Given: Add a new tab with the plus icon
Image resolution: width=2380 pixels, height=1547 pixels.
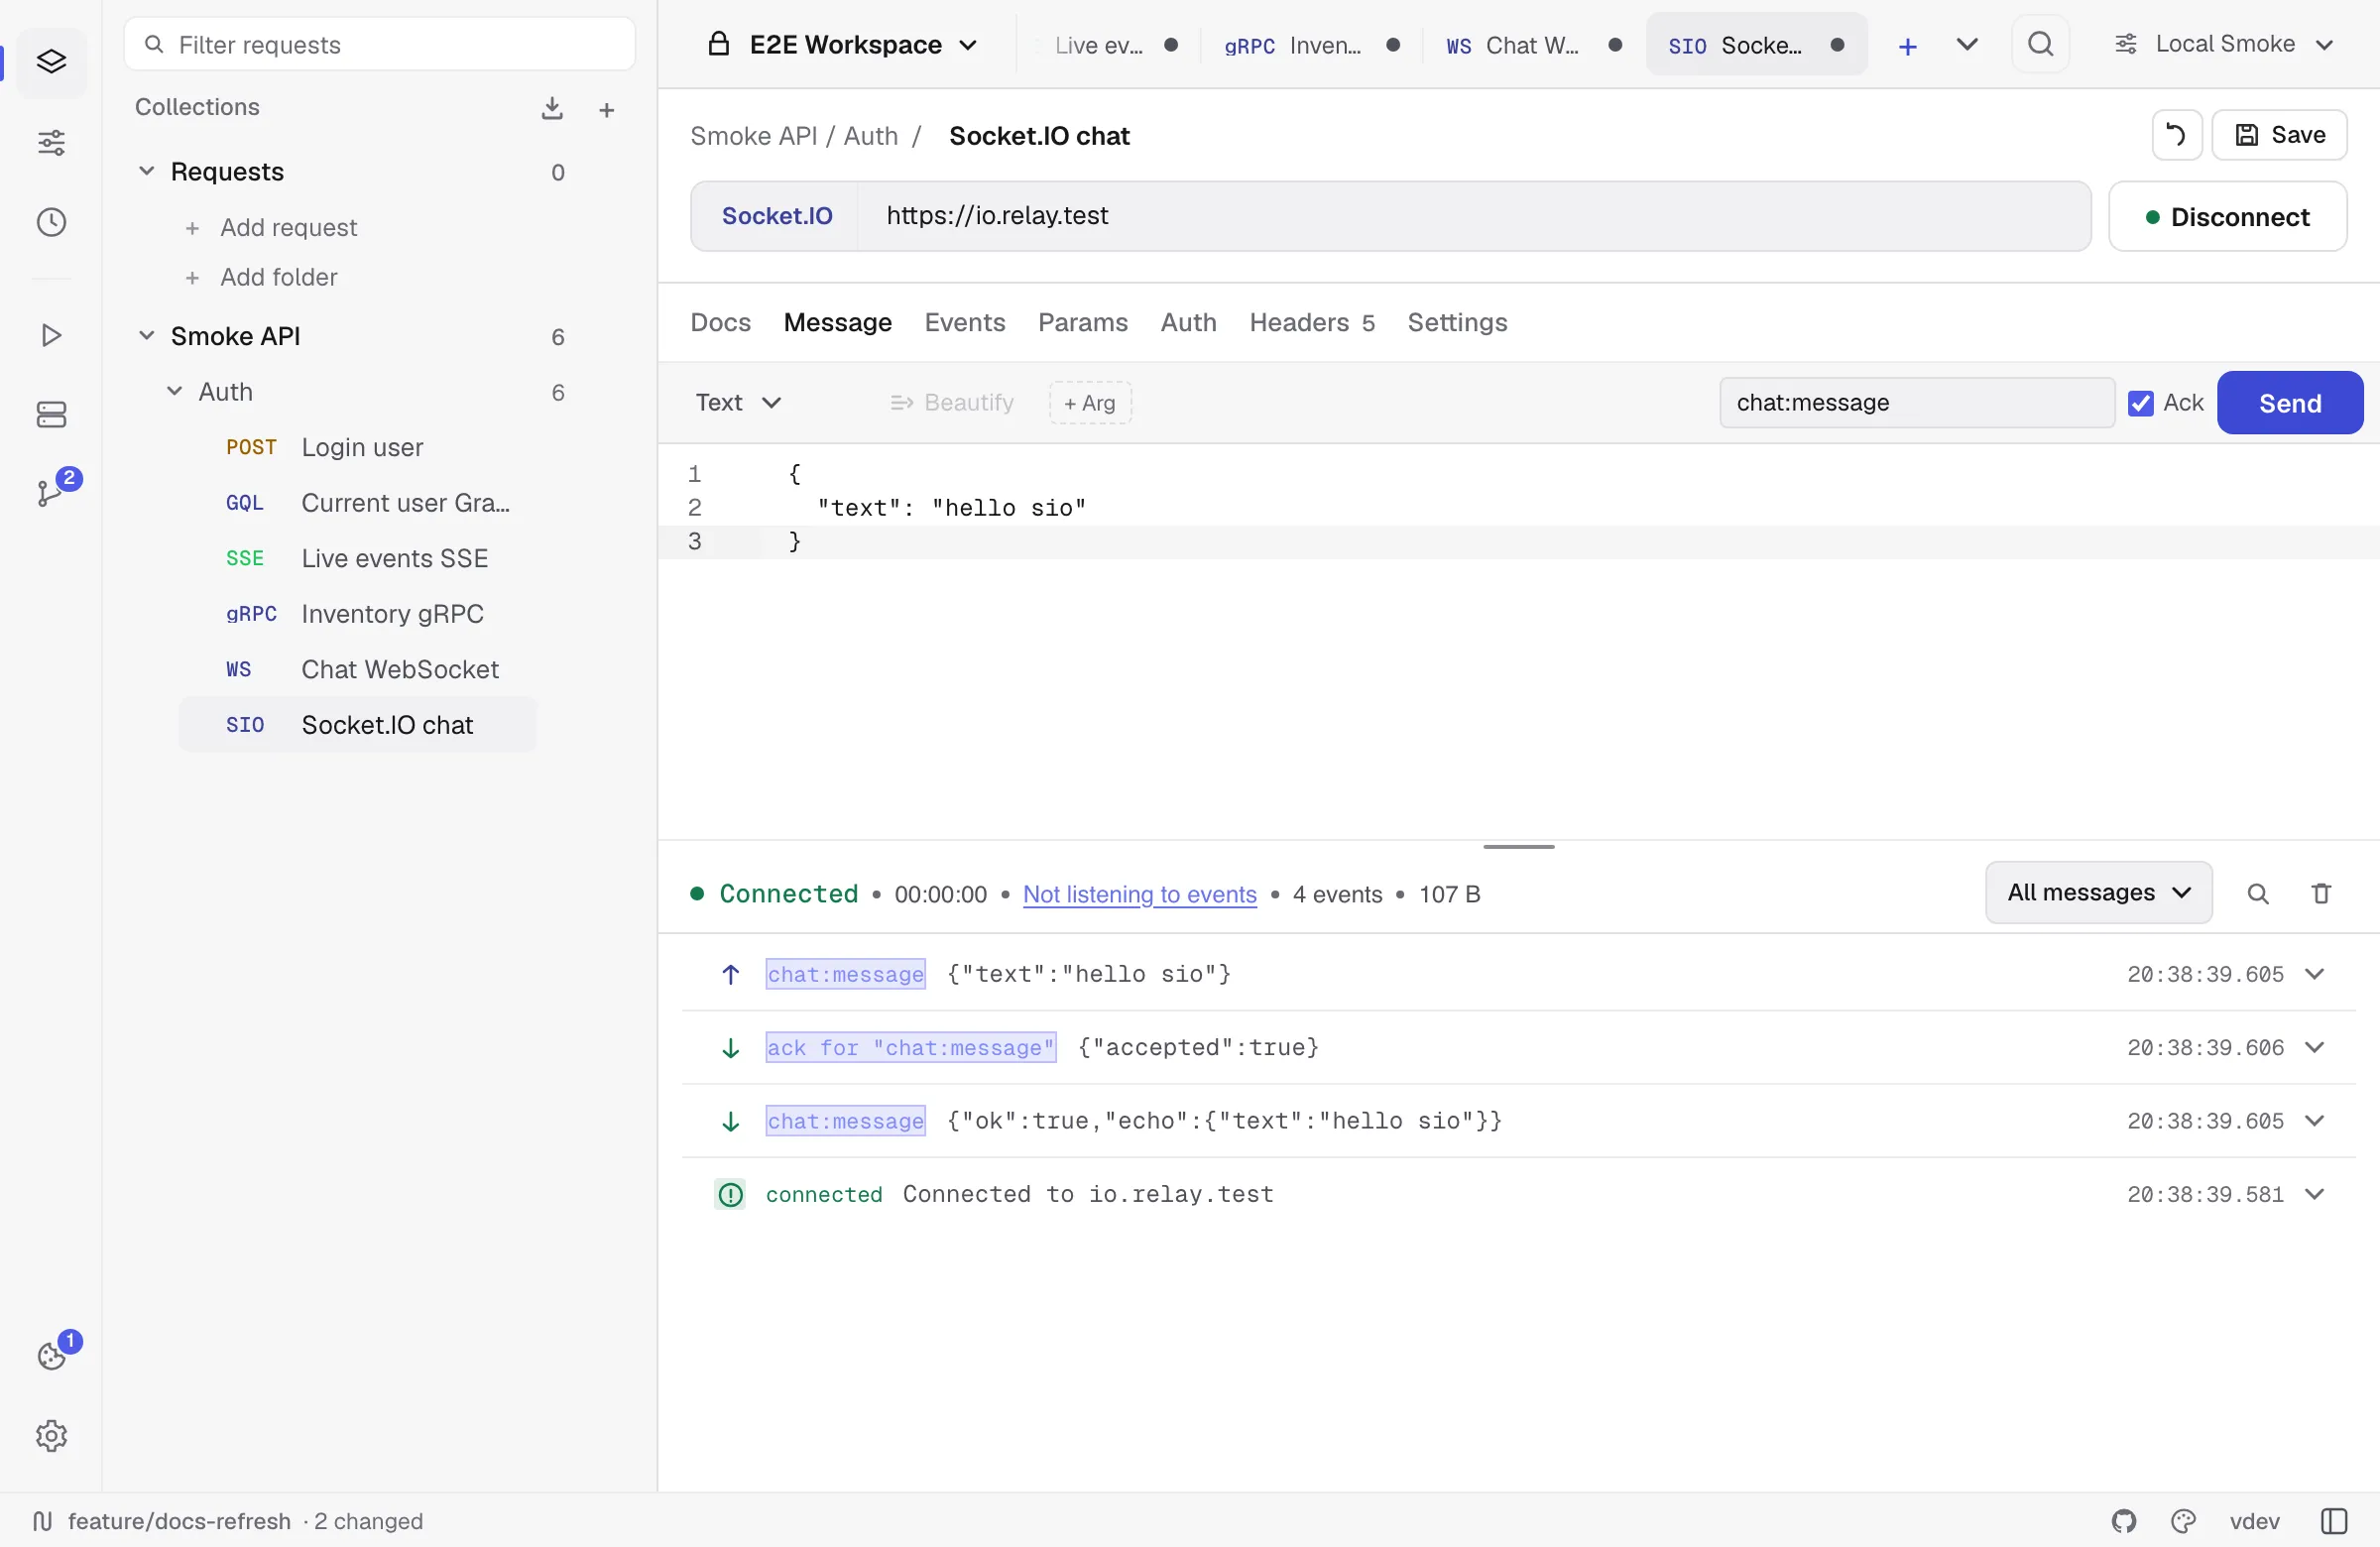Looking at the screenshot, I should click(1907, 46).
